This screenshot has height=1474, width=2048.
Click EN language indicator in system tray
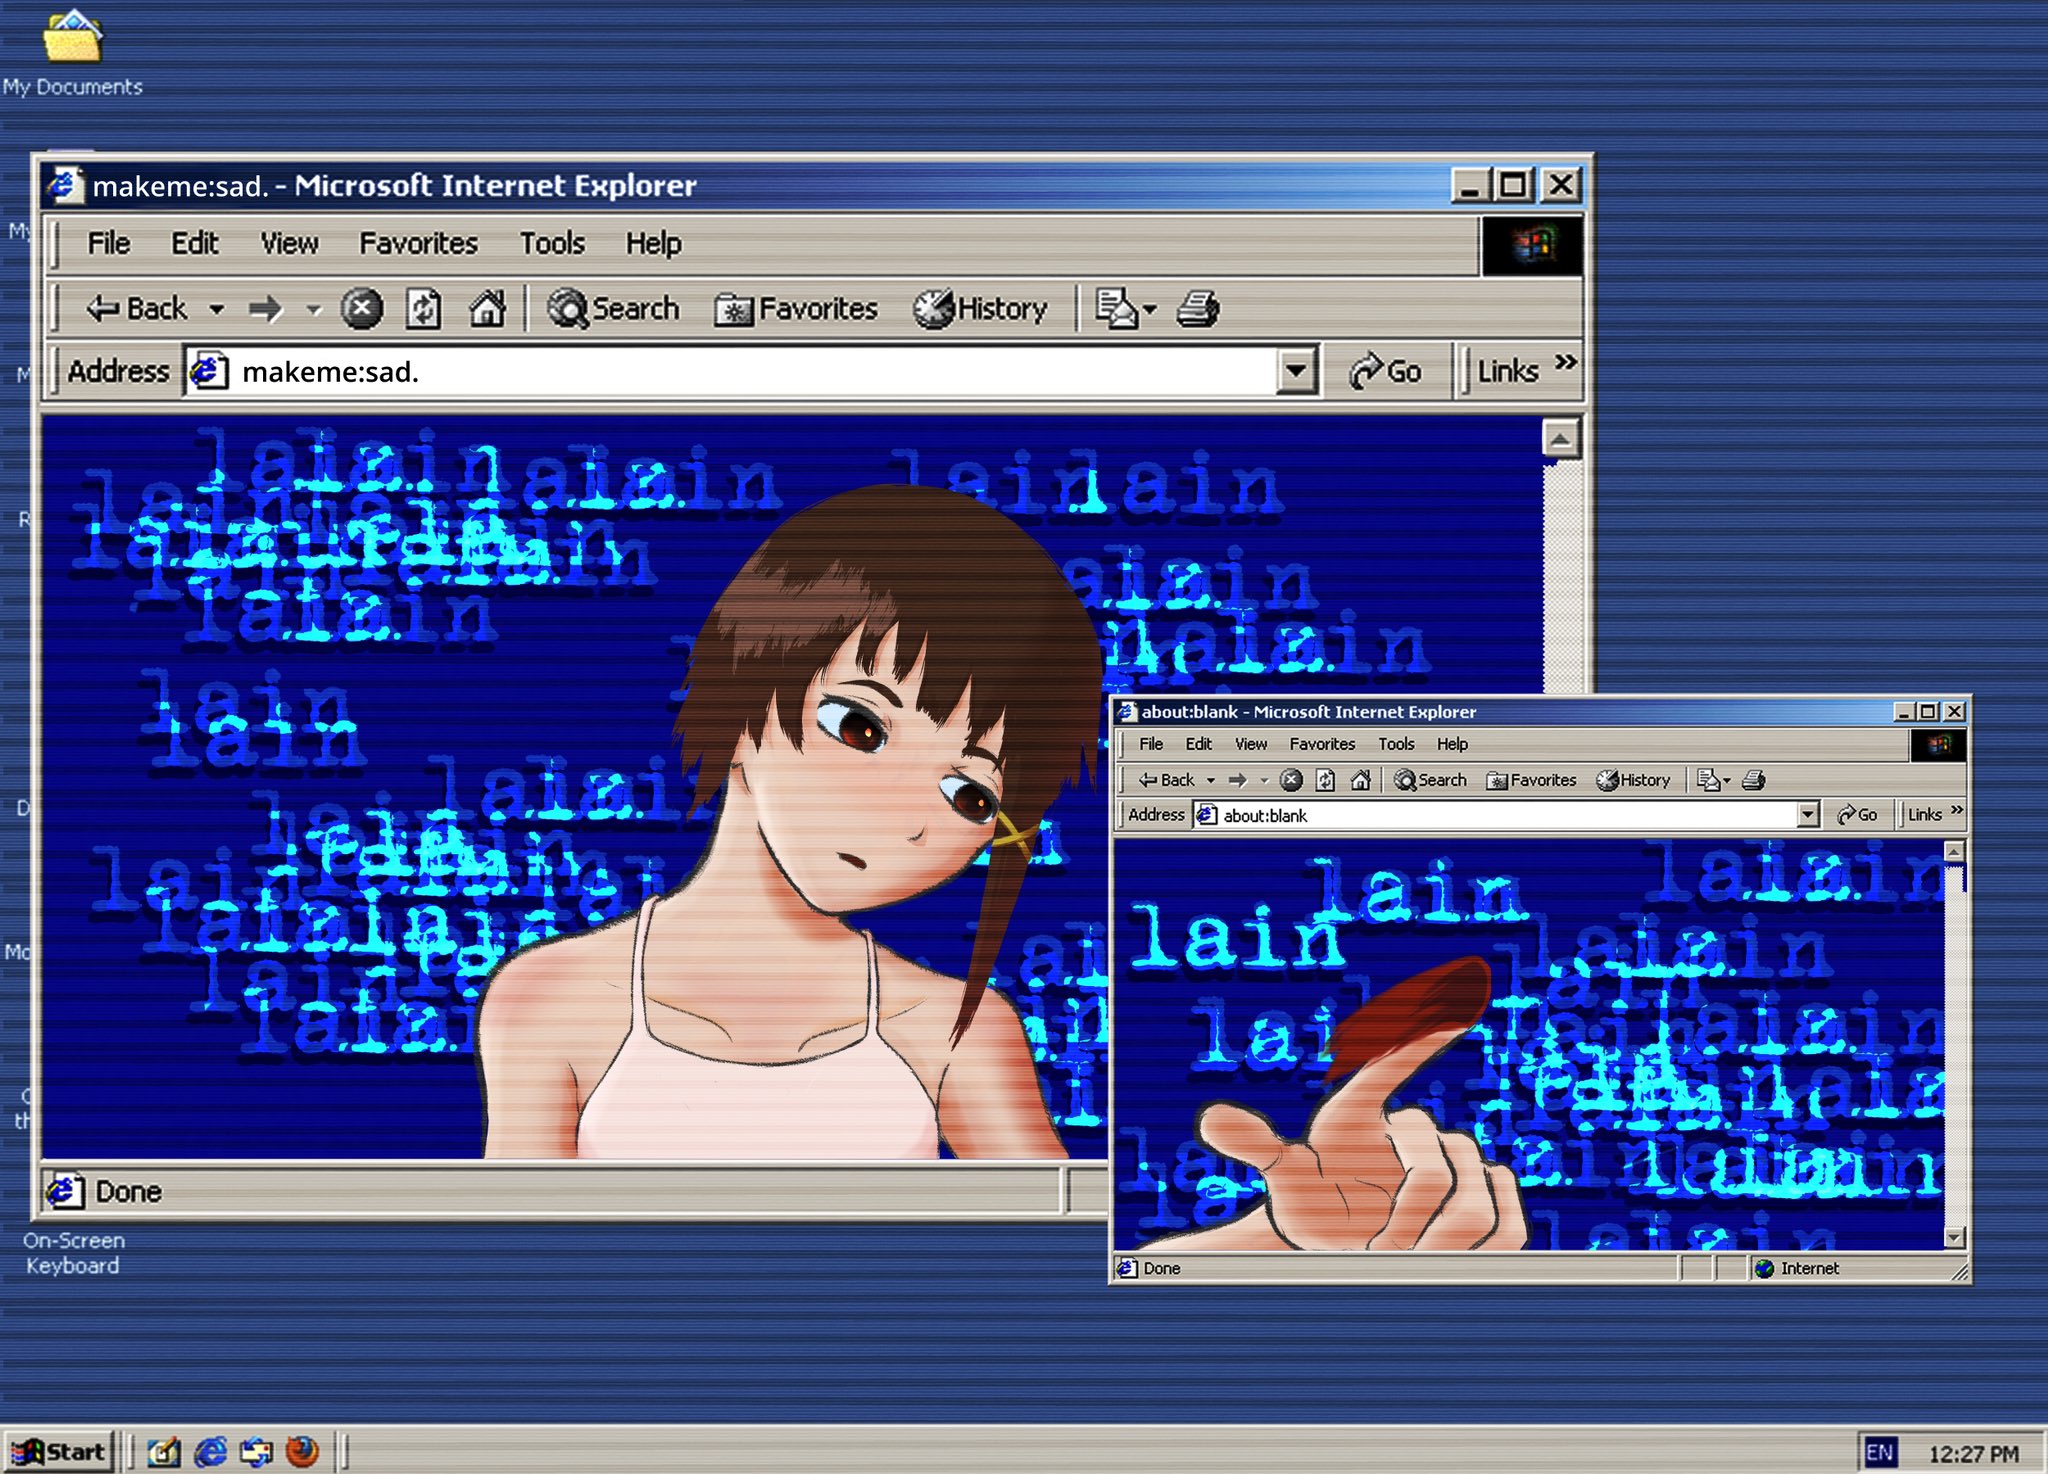[x=1878, y=1453]
